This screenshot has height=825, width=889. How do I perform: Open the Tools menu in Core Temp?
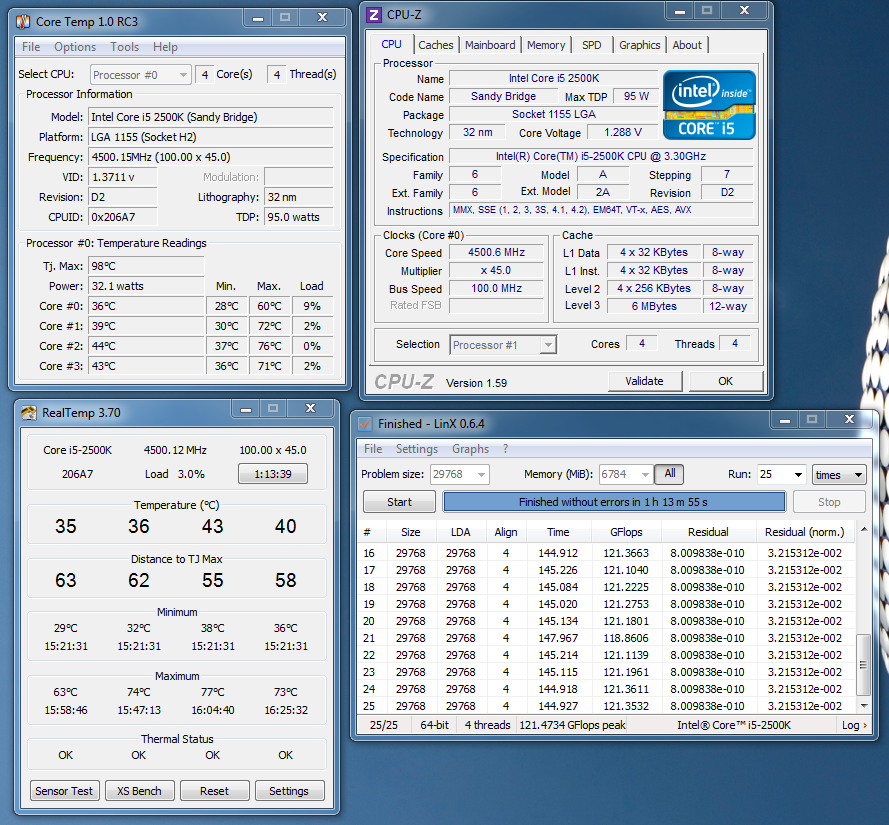coord(125,47)
